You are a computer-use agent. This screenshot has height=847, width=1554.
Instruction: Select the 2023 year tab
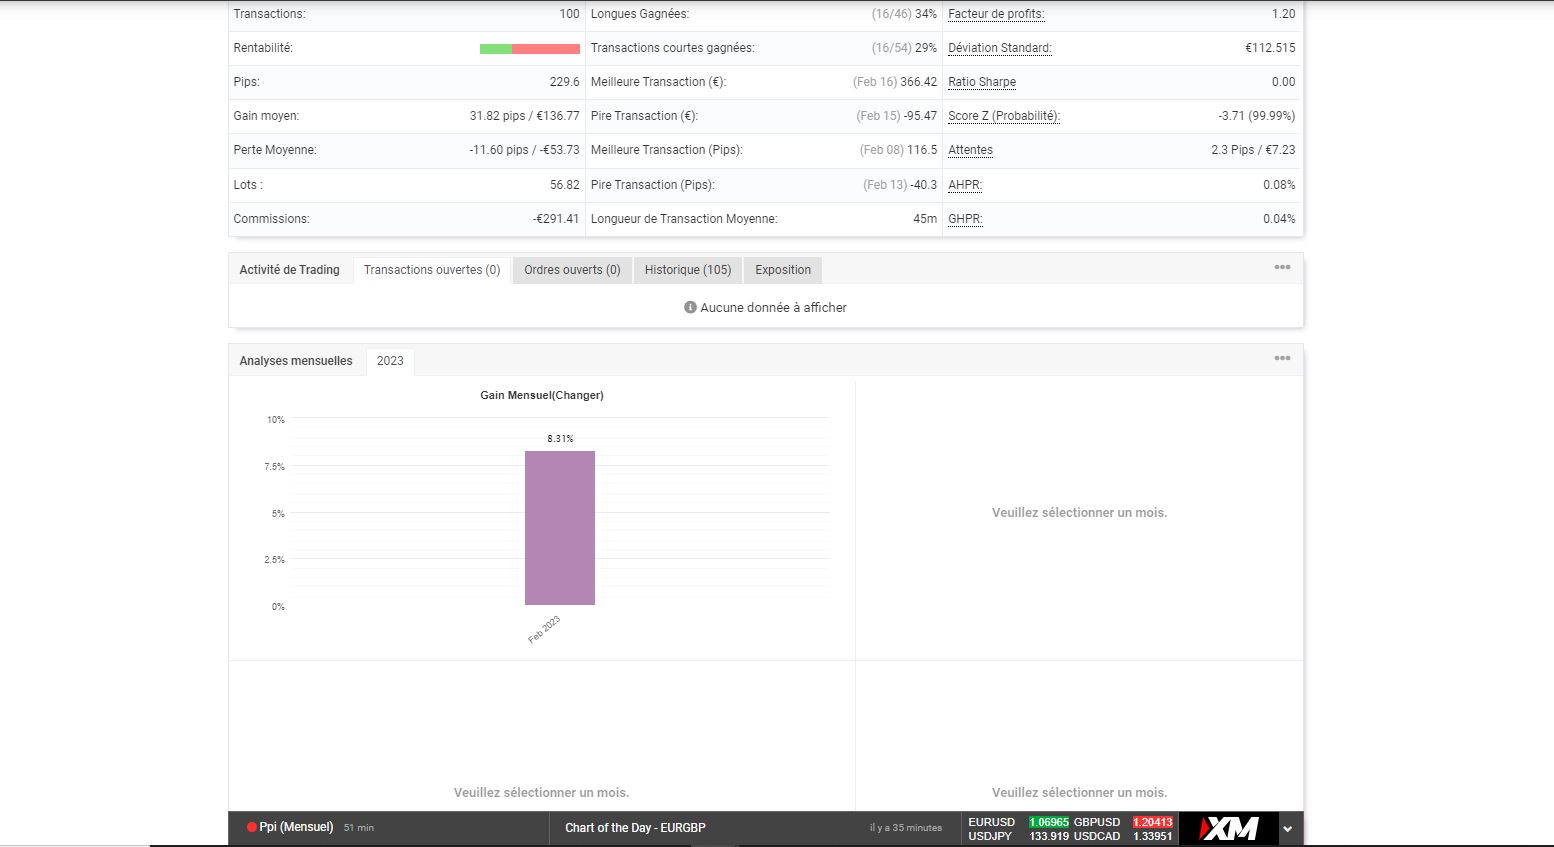point(390,361)
